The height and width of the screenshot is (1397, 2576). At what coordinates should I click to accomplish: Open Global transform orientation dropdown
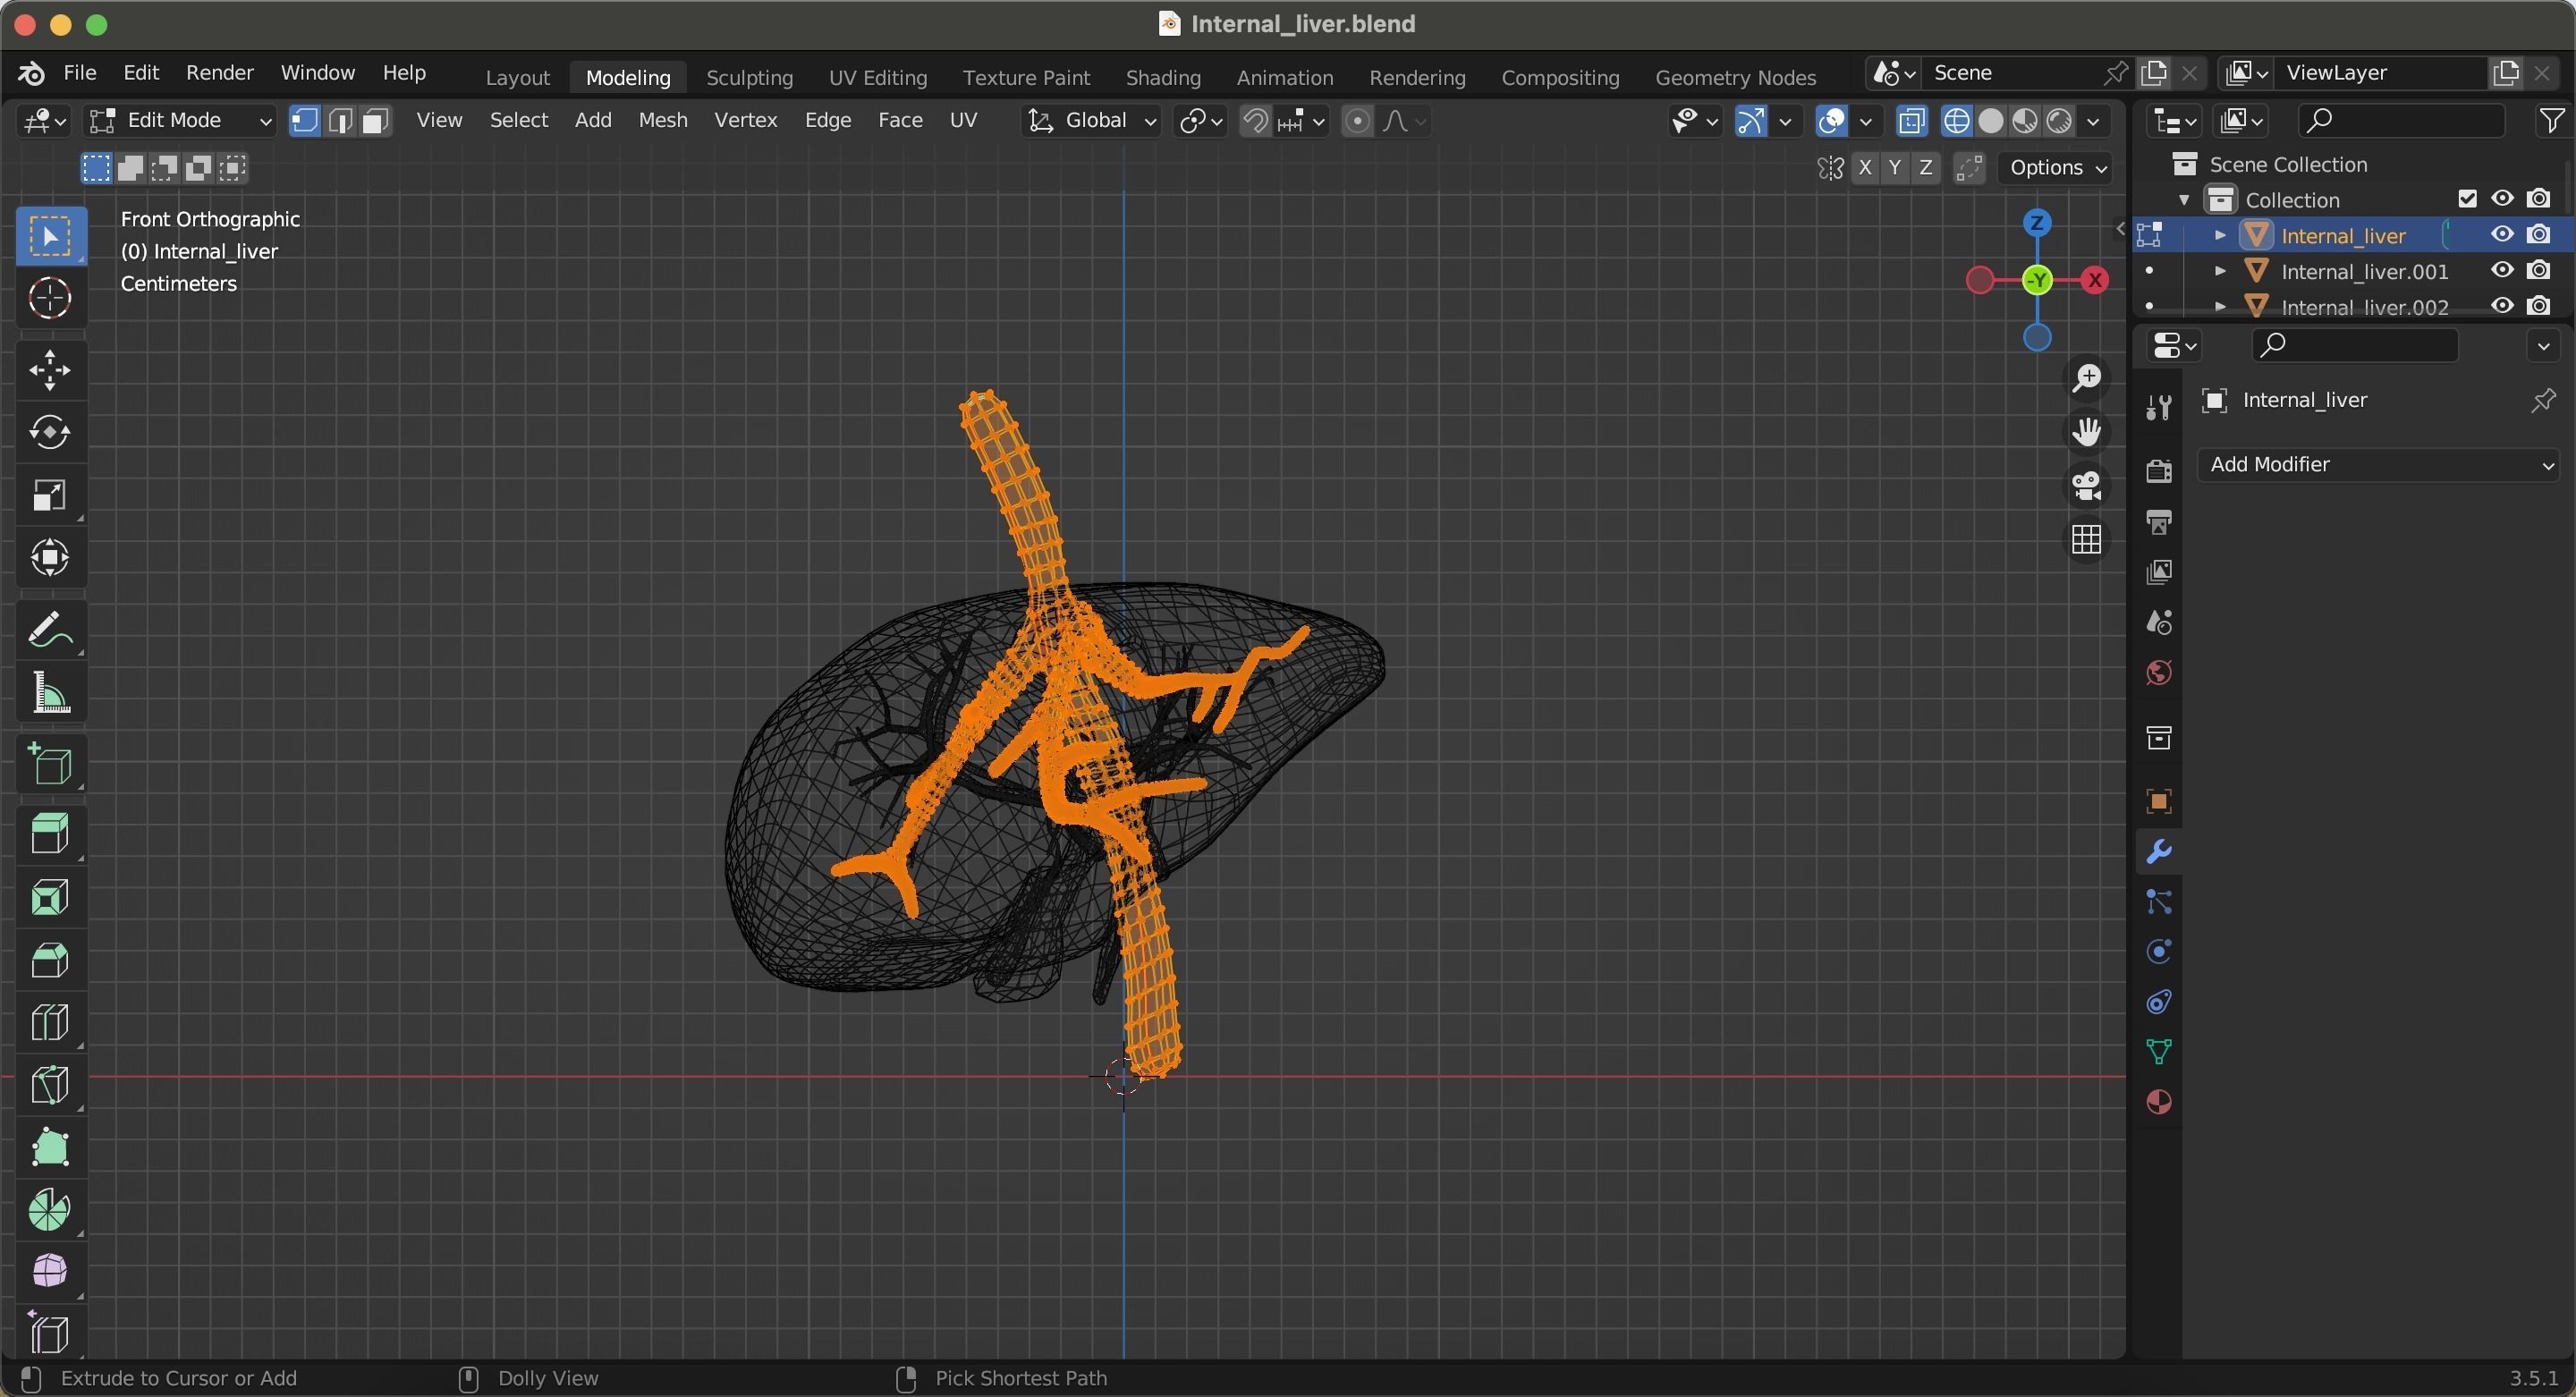click(1093, 121)
